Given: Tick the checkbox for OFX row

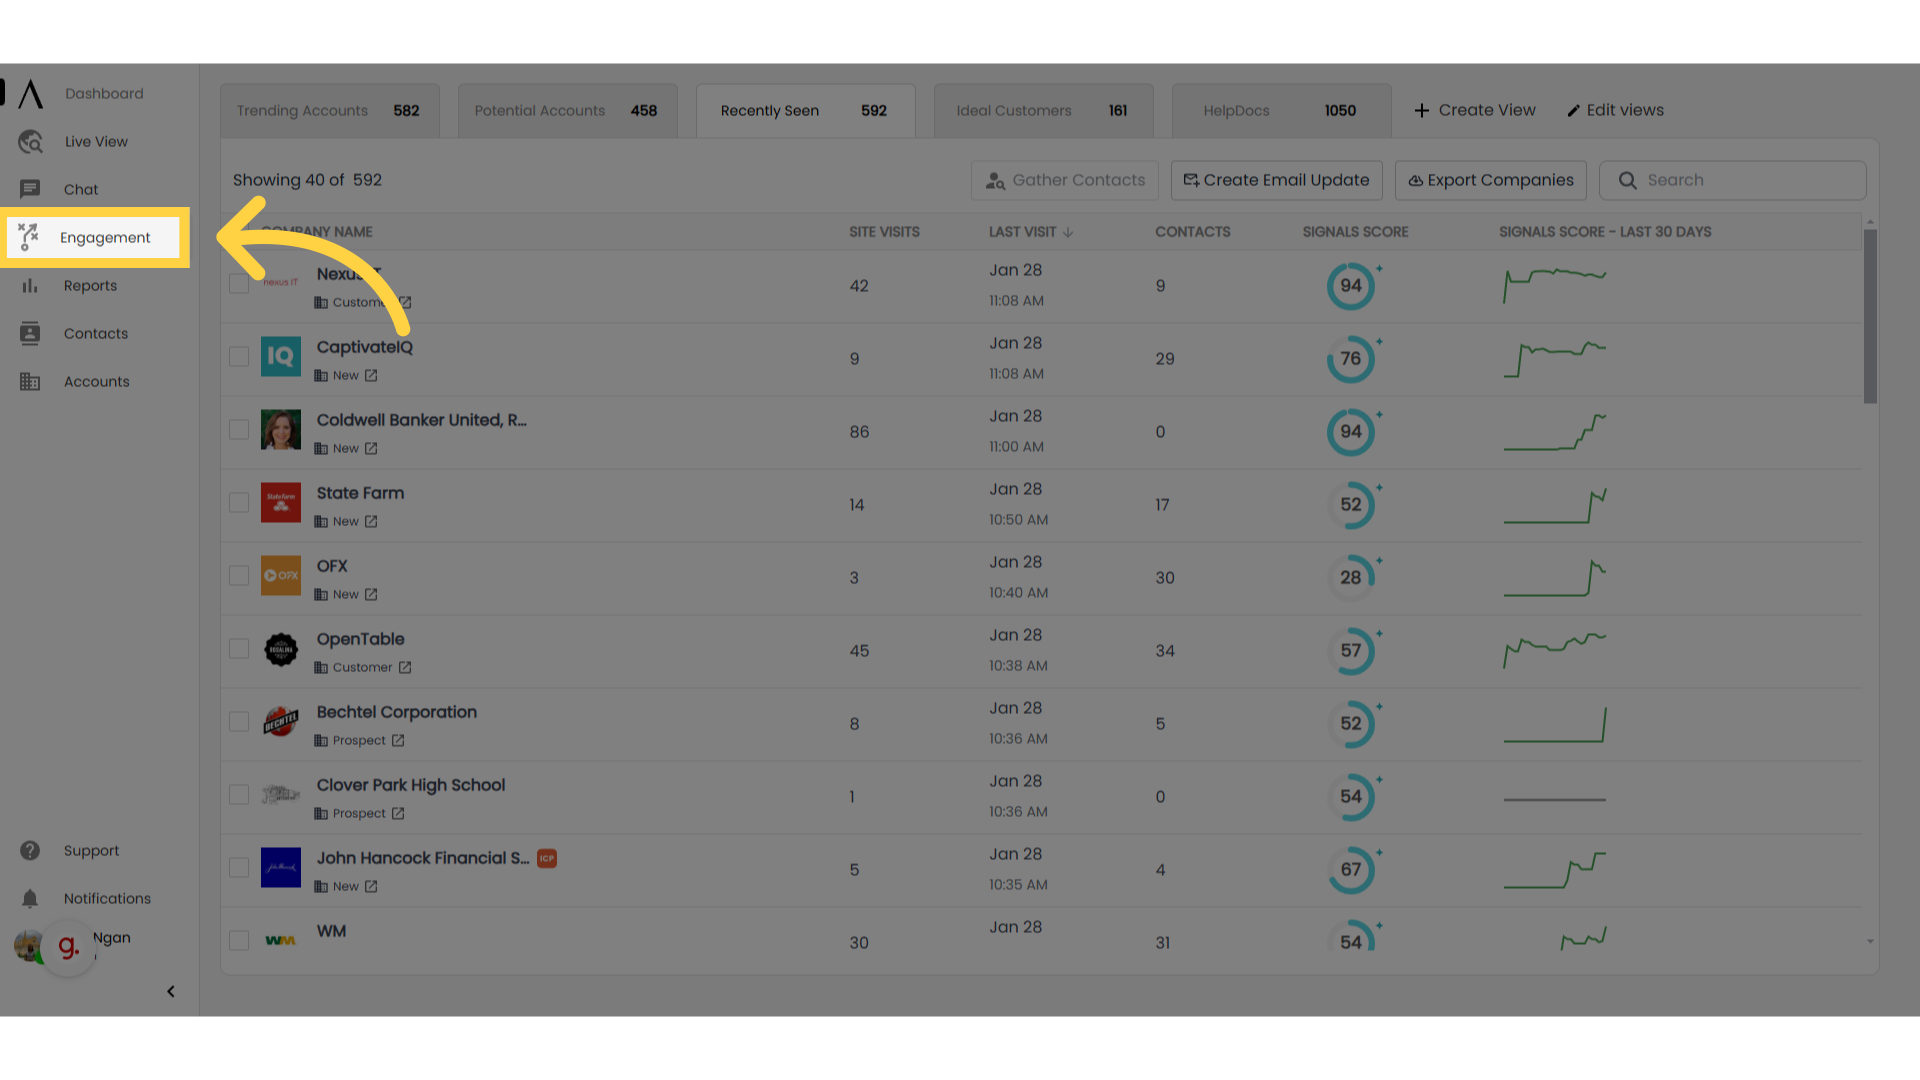Looking at the screenshot, I should [x=239, y=576].
